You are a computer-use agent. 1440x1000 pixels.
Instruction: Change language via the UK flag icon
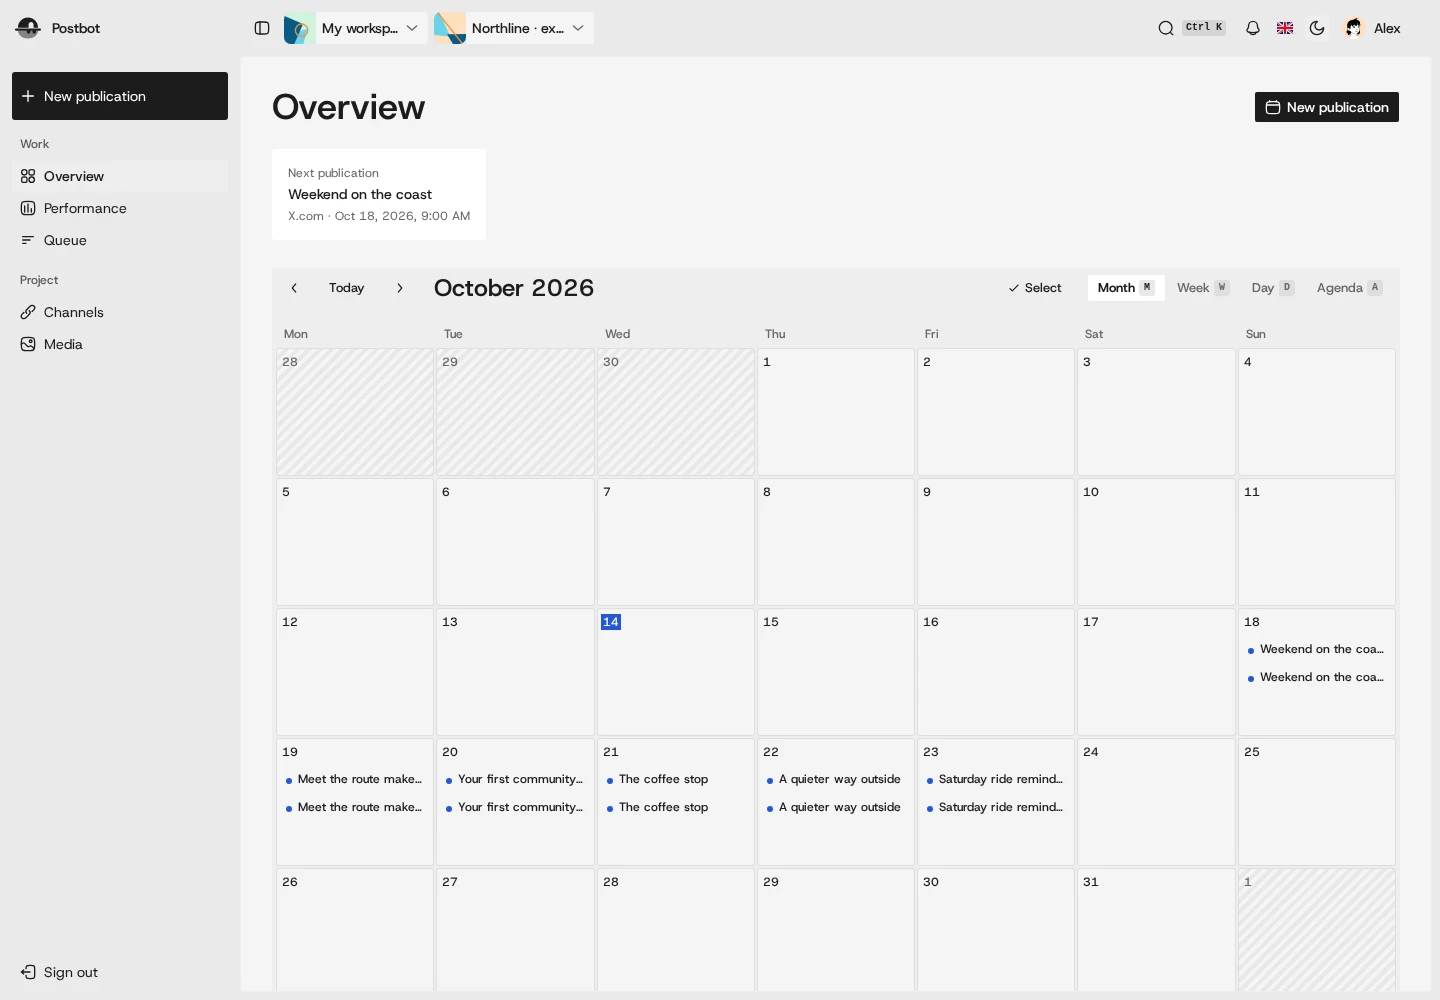[x=1285, y=28]
